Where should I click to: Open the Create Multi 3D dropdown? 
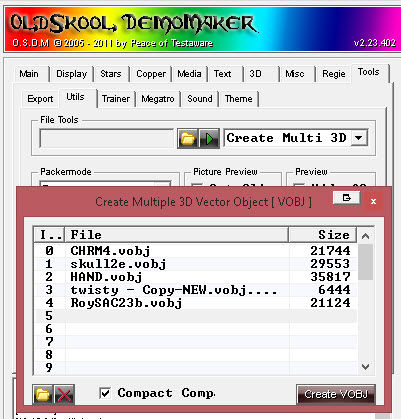click(359, 138)
